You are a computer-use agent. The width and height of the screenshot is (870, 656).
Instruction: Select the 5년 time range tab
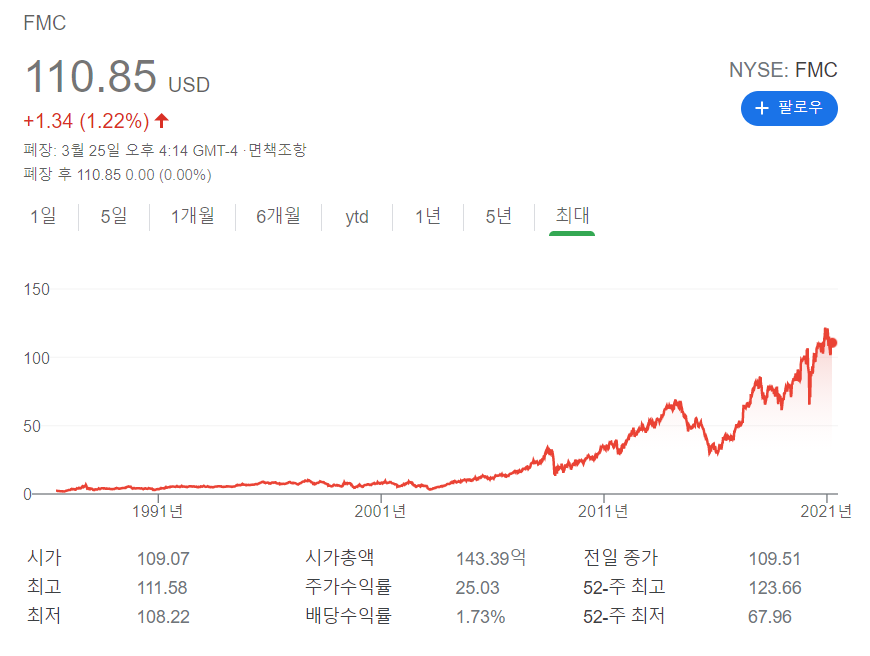point(498,216)
